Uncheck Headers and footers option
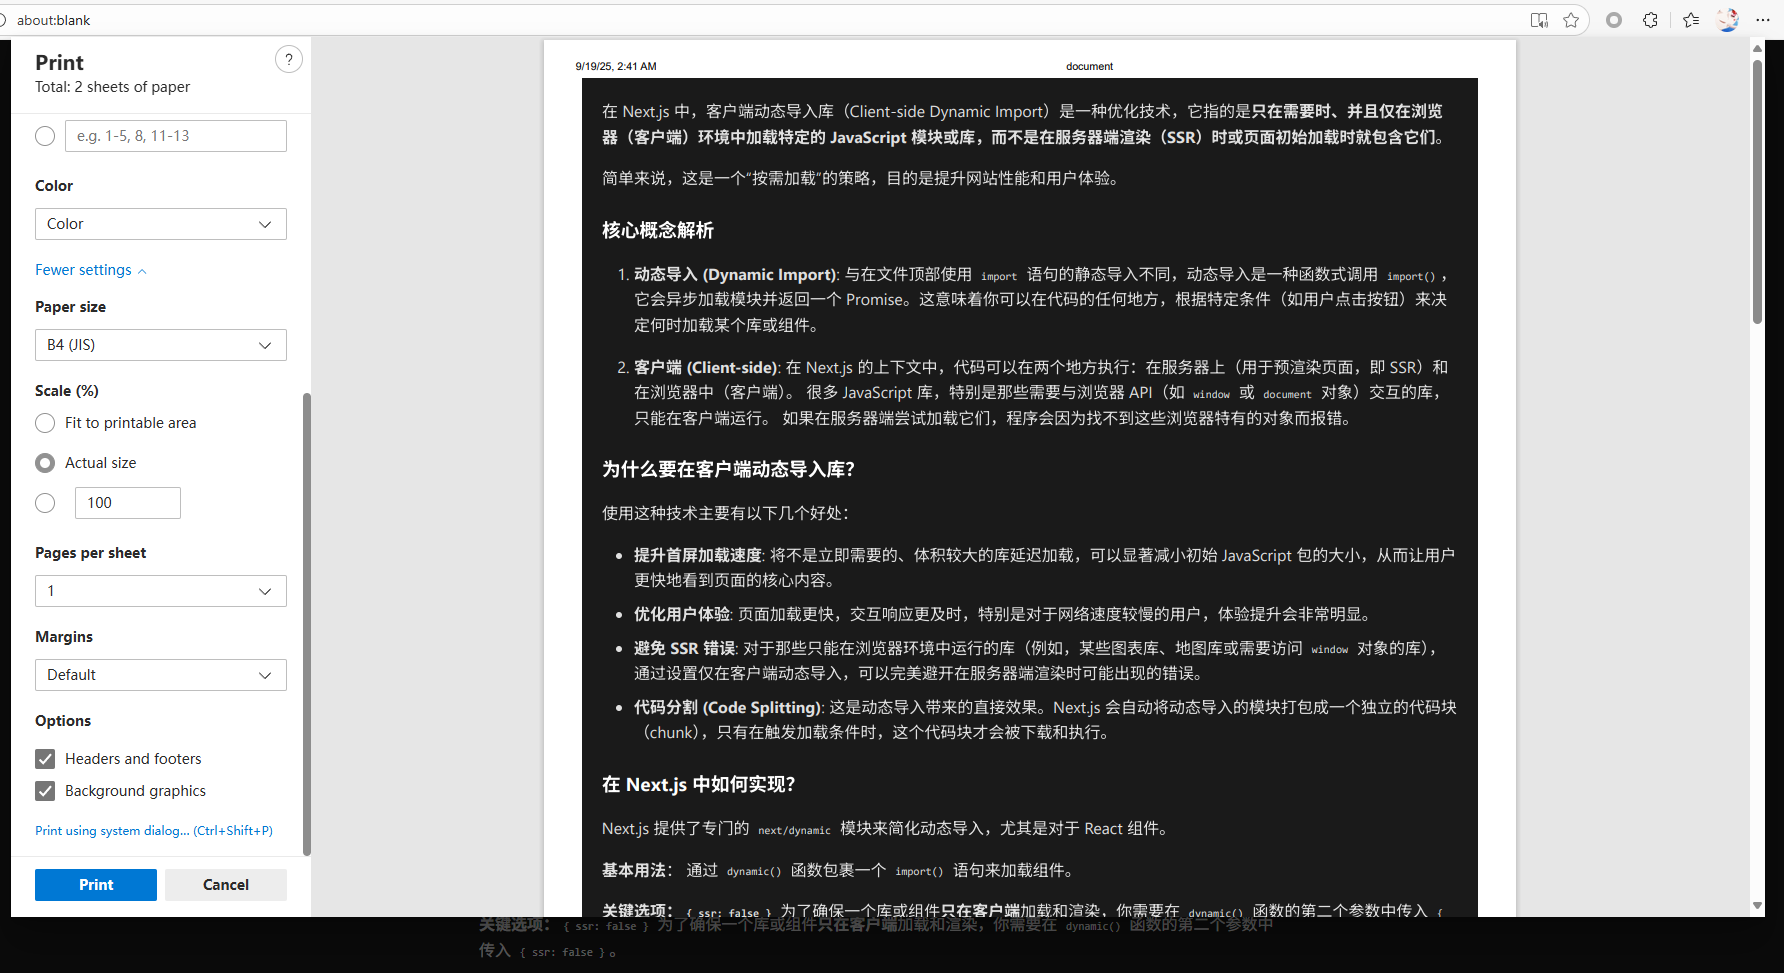 (45, 759)
